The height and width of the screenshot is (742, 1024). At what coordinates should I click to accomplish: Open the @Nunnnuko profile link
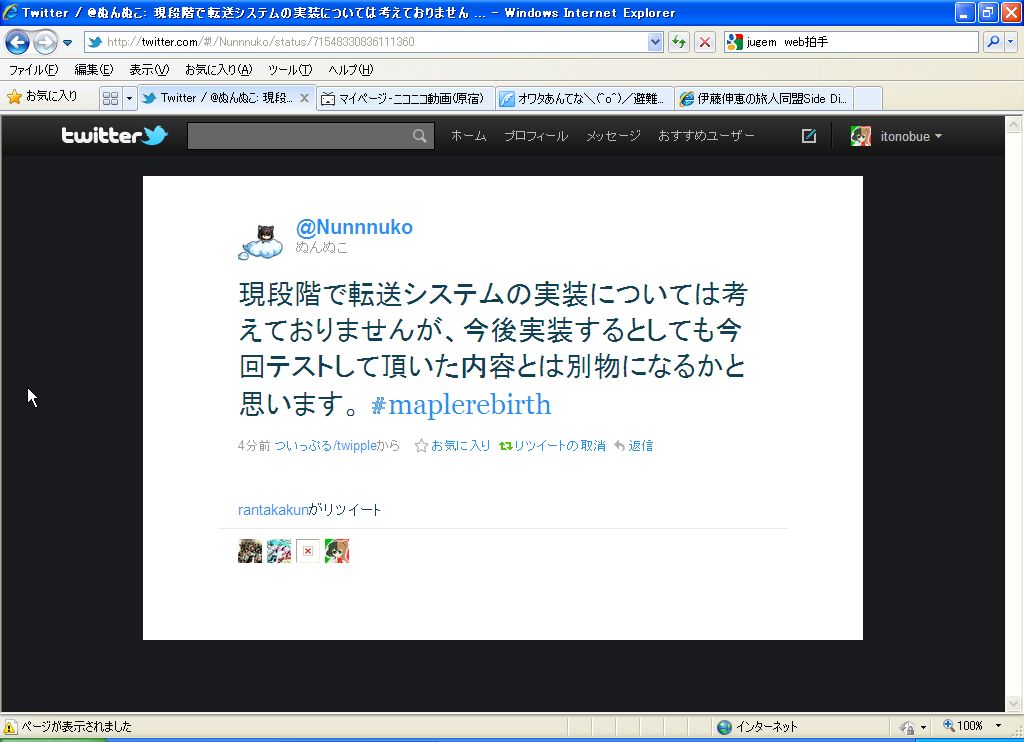354,227
